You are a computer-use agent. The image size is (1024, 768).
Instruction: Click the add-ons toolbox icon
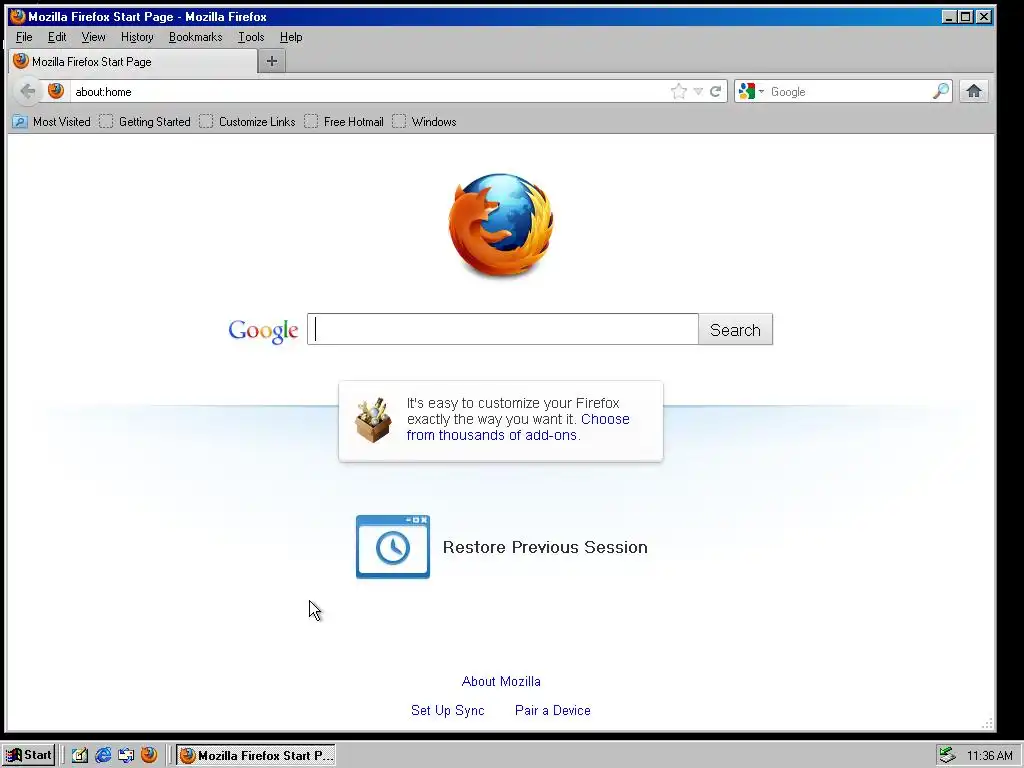[x=374, y=420]
